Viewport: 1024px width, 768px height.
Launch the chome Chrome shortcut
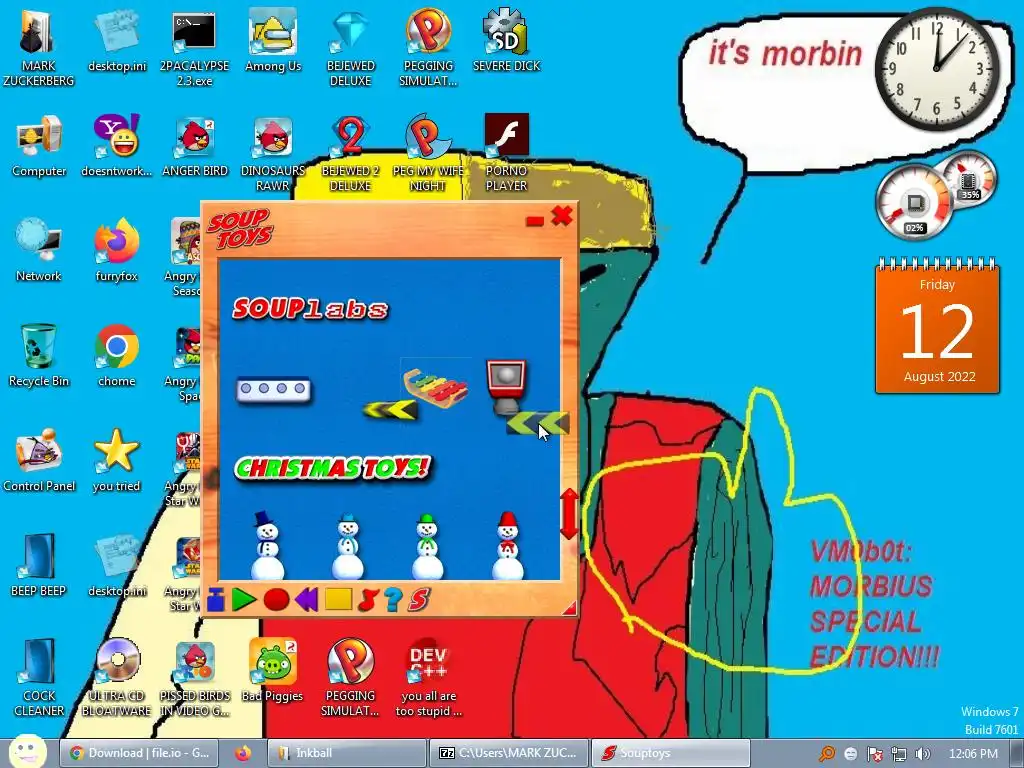[x=116, y=356]
